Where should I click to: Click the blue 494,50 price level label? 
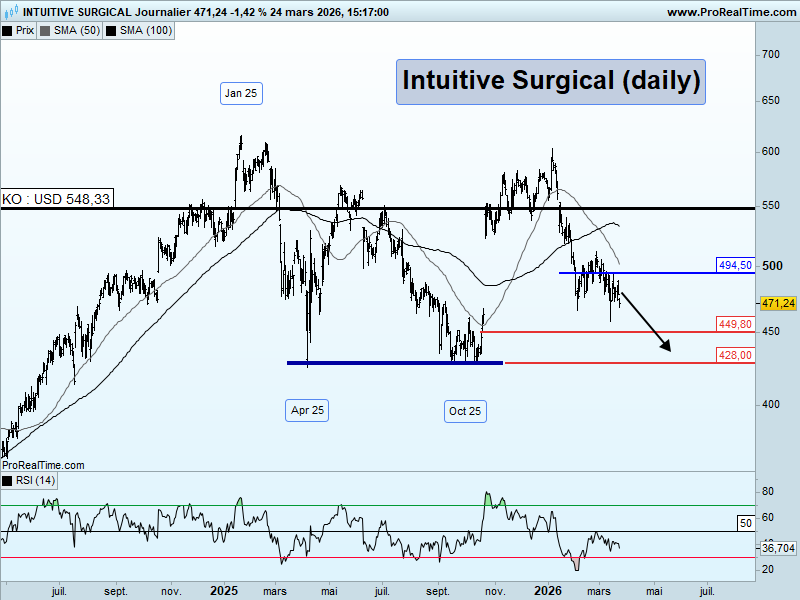735,265
